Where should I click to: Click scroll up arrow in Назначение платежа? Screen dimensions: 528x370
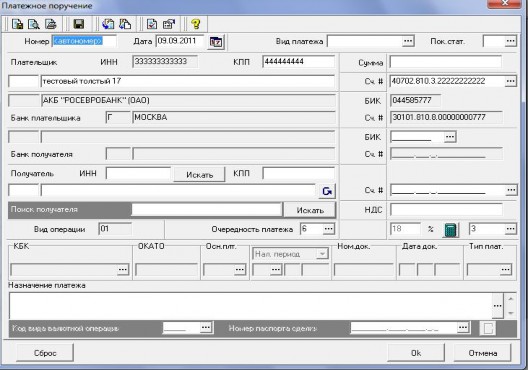click(x=510, y=299)
